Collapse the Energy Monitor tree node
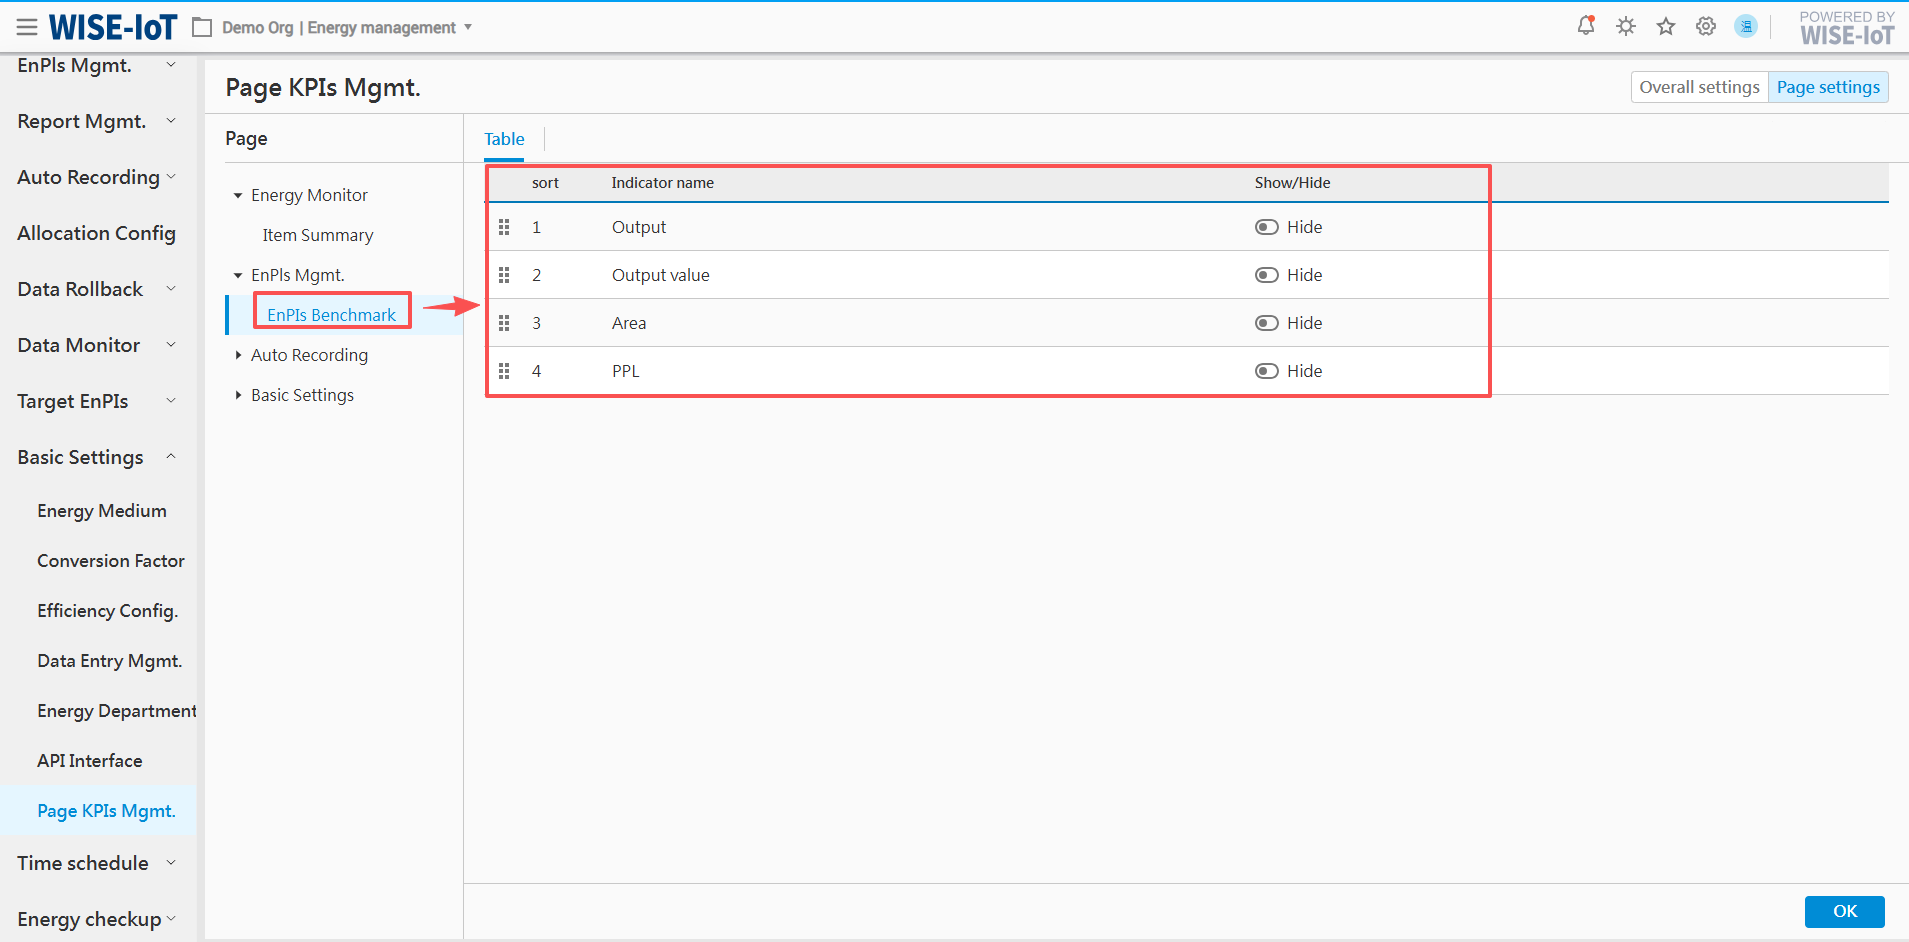The image size is (1909, 942). click(238, 195)
